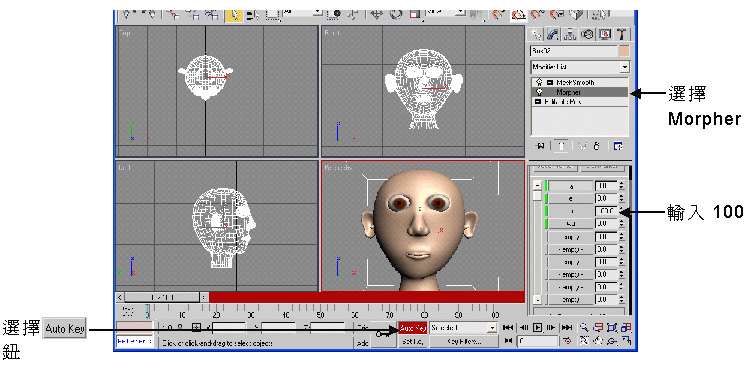Click the Zoom Extents All icon
Viewport: 749px width, 375px height.
click(626, 328)
